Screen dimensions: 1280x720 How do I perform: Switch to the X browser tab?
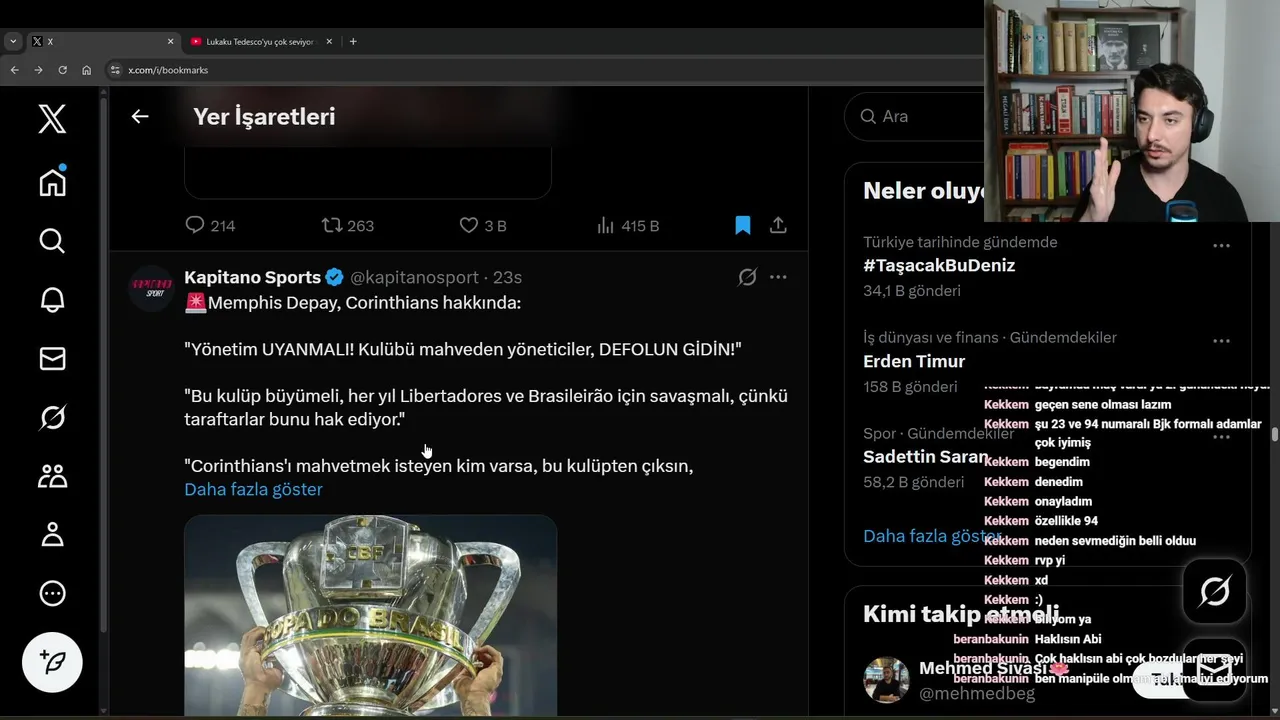click(100, 41)
